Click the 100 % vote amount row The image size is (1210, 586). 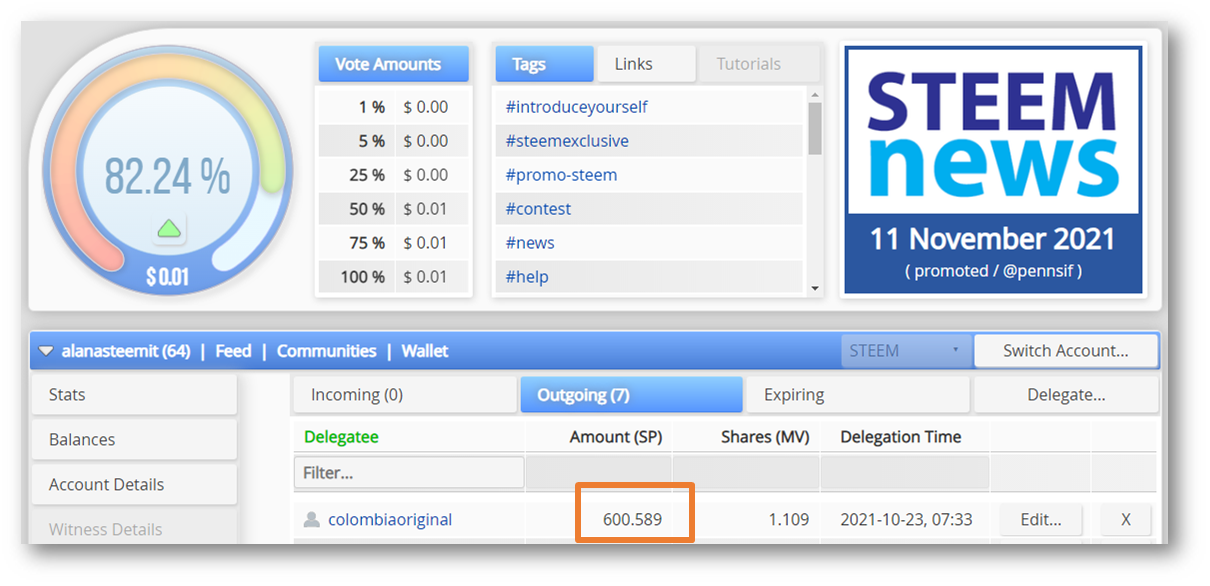(393, 277)
